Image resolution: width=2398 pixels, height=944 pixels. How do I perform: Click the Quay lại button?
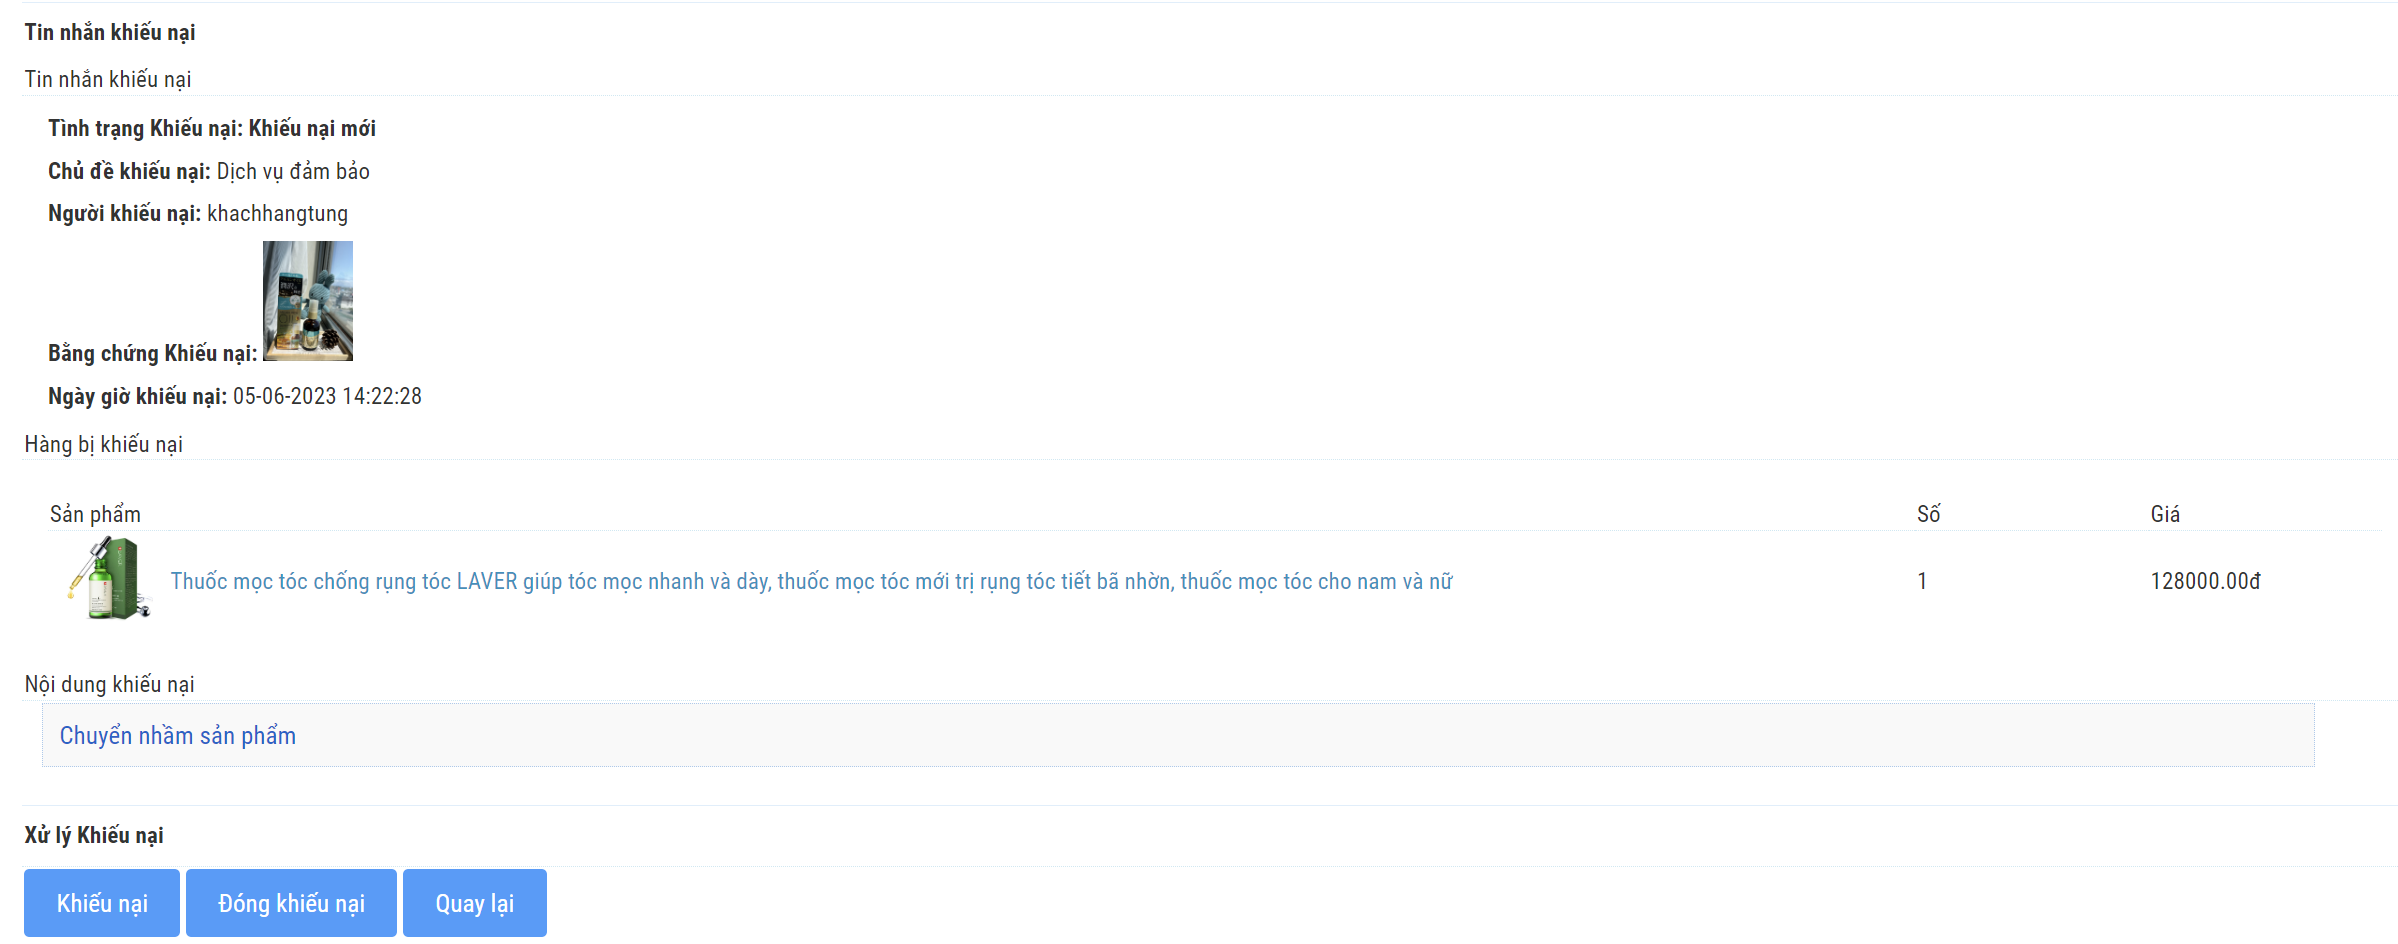[475, 903]
